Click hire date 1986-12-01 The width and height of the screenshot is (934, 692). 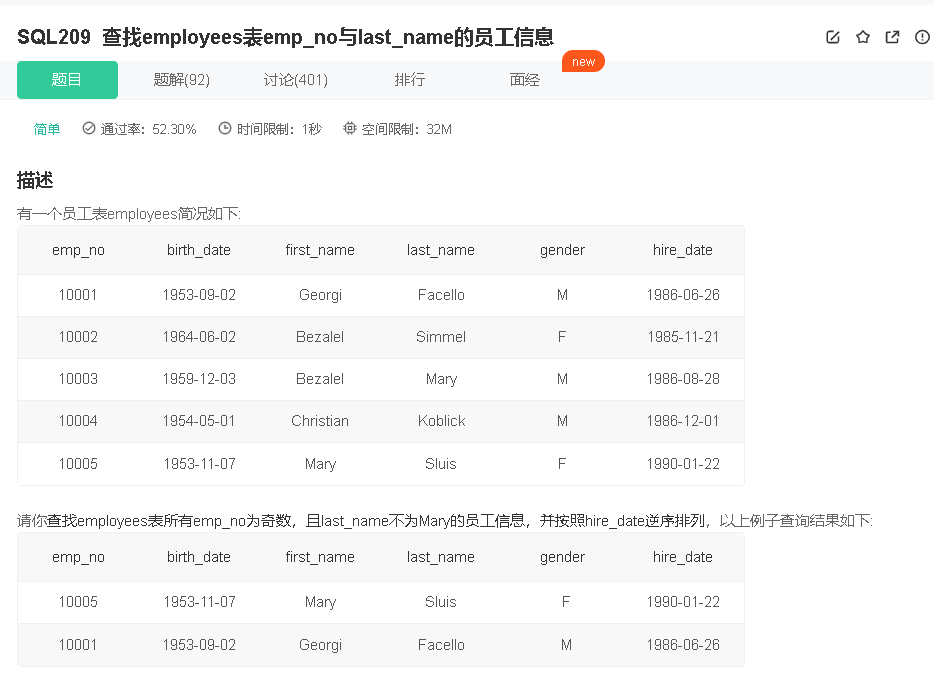pos(683,421)
